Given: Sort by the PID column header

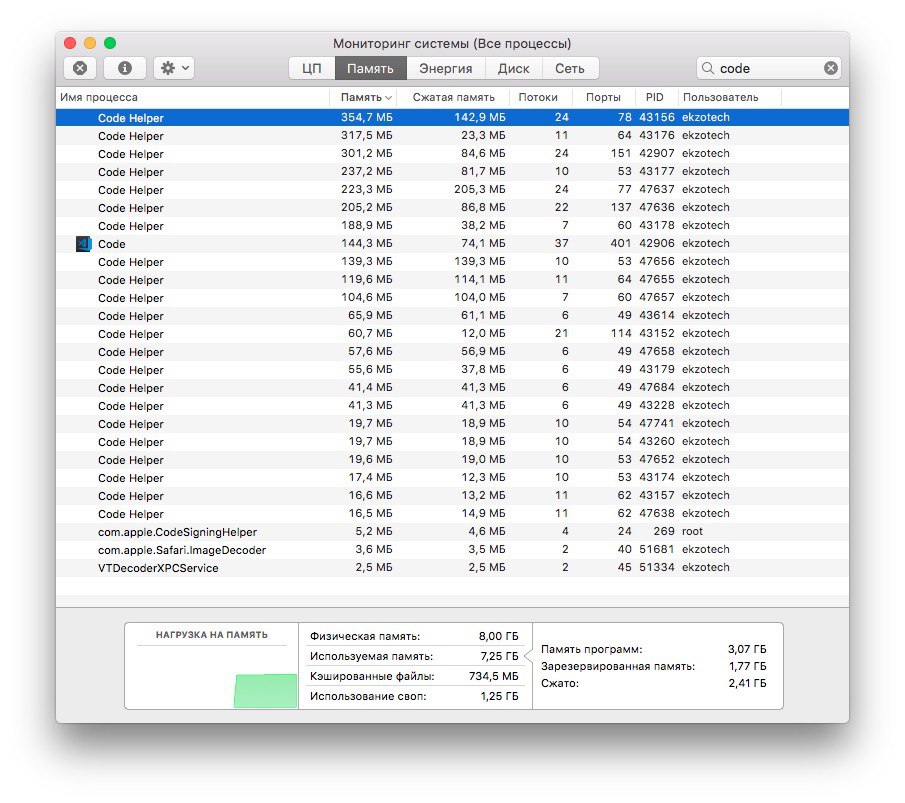Looking at the screenshot, I should [x=655, y=97].
